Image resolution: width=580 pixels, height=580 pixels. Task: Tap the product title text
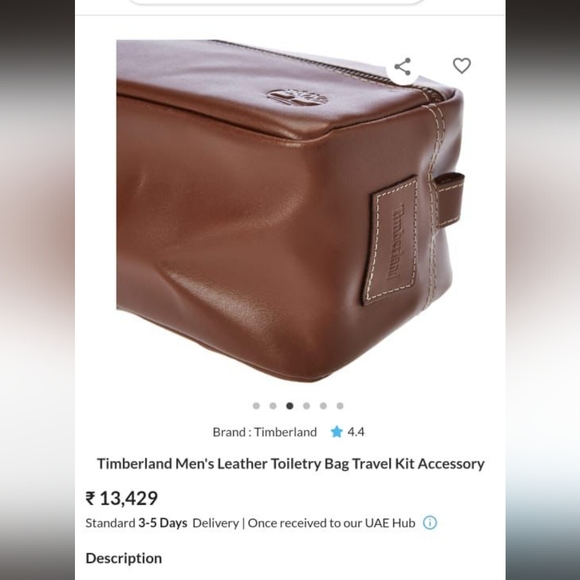pos(291,463)
